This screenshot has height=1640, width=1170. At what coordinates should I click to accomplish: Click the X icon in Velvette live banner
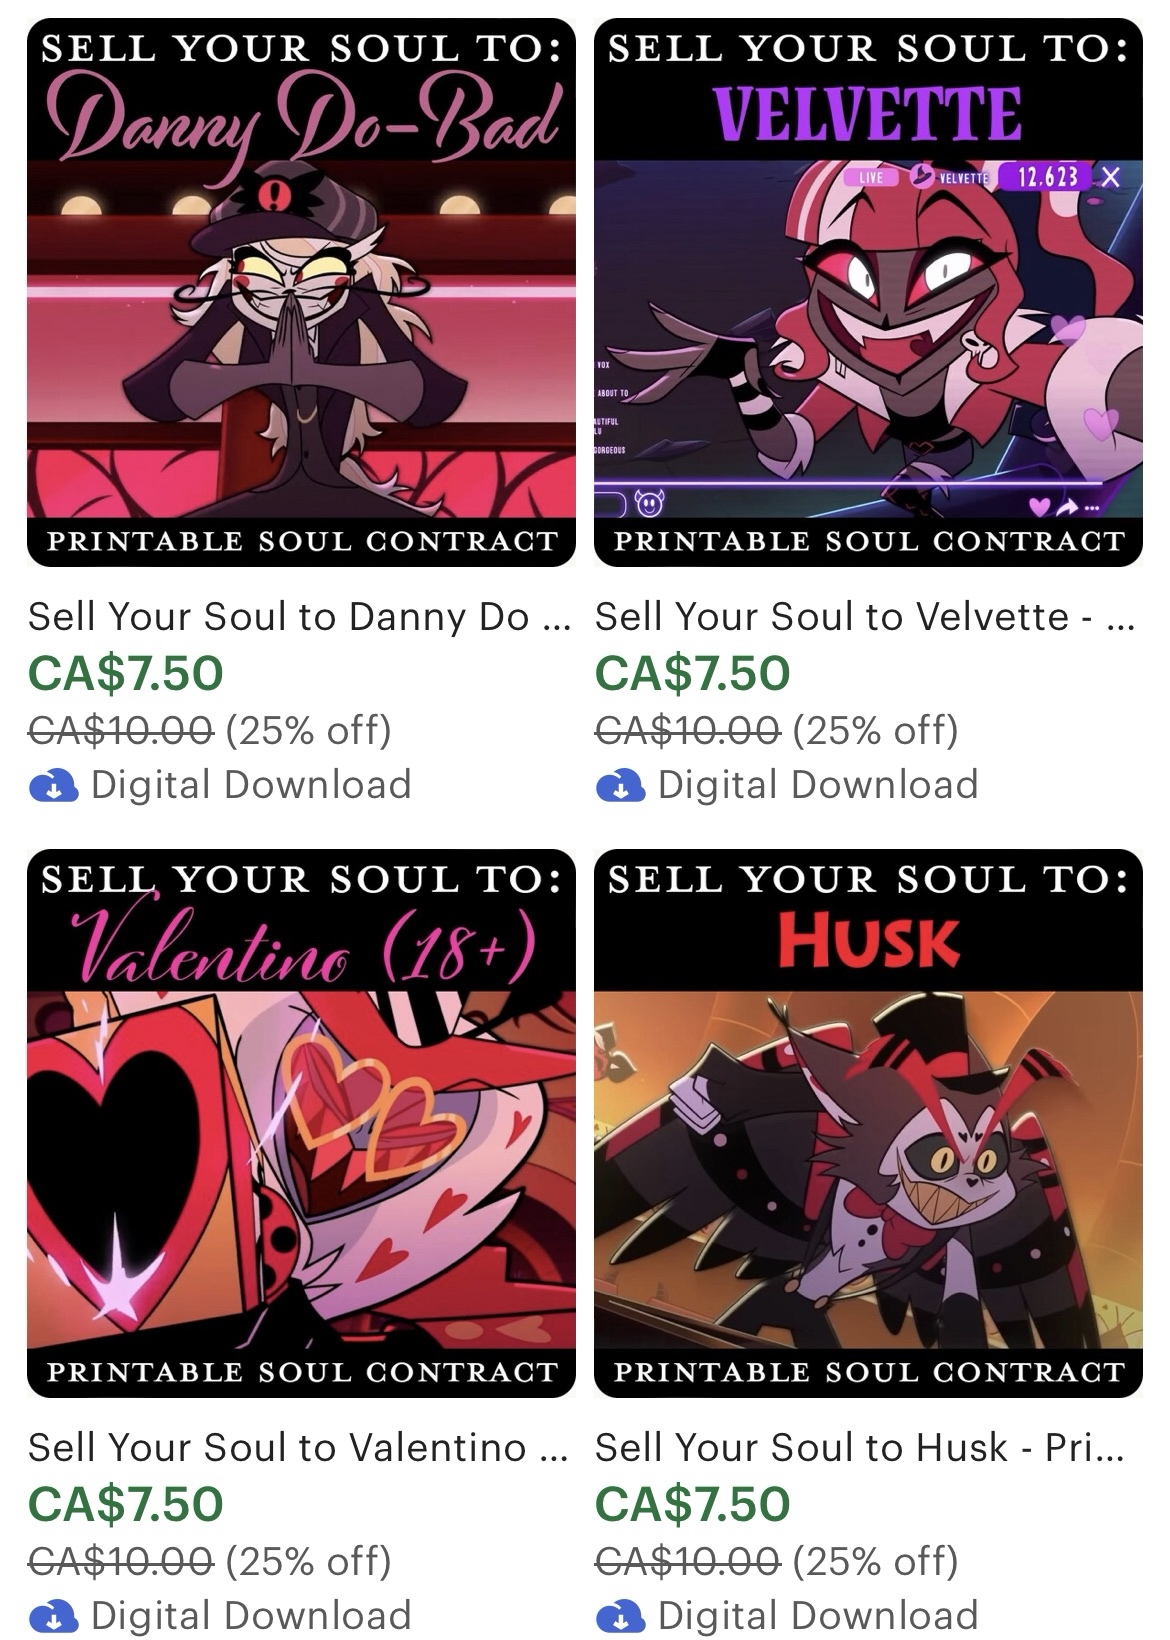tap(1110, 177)
